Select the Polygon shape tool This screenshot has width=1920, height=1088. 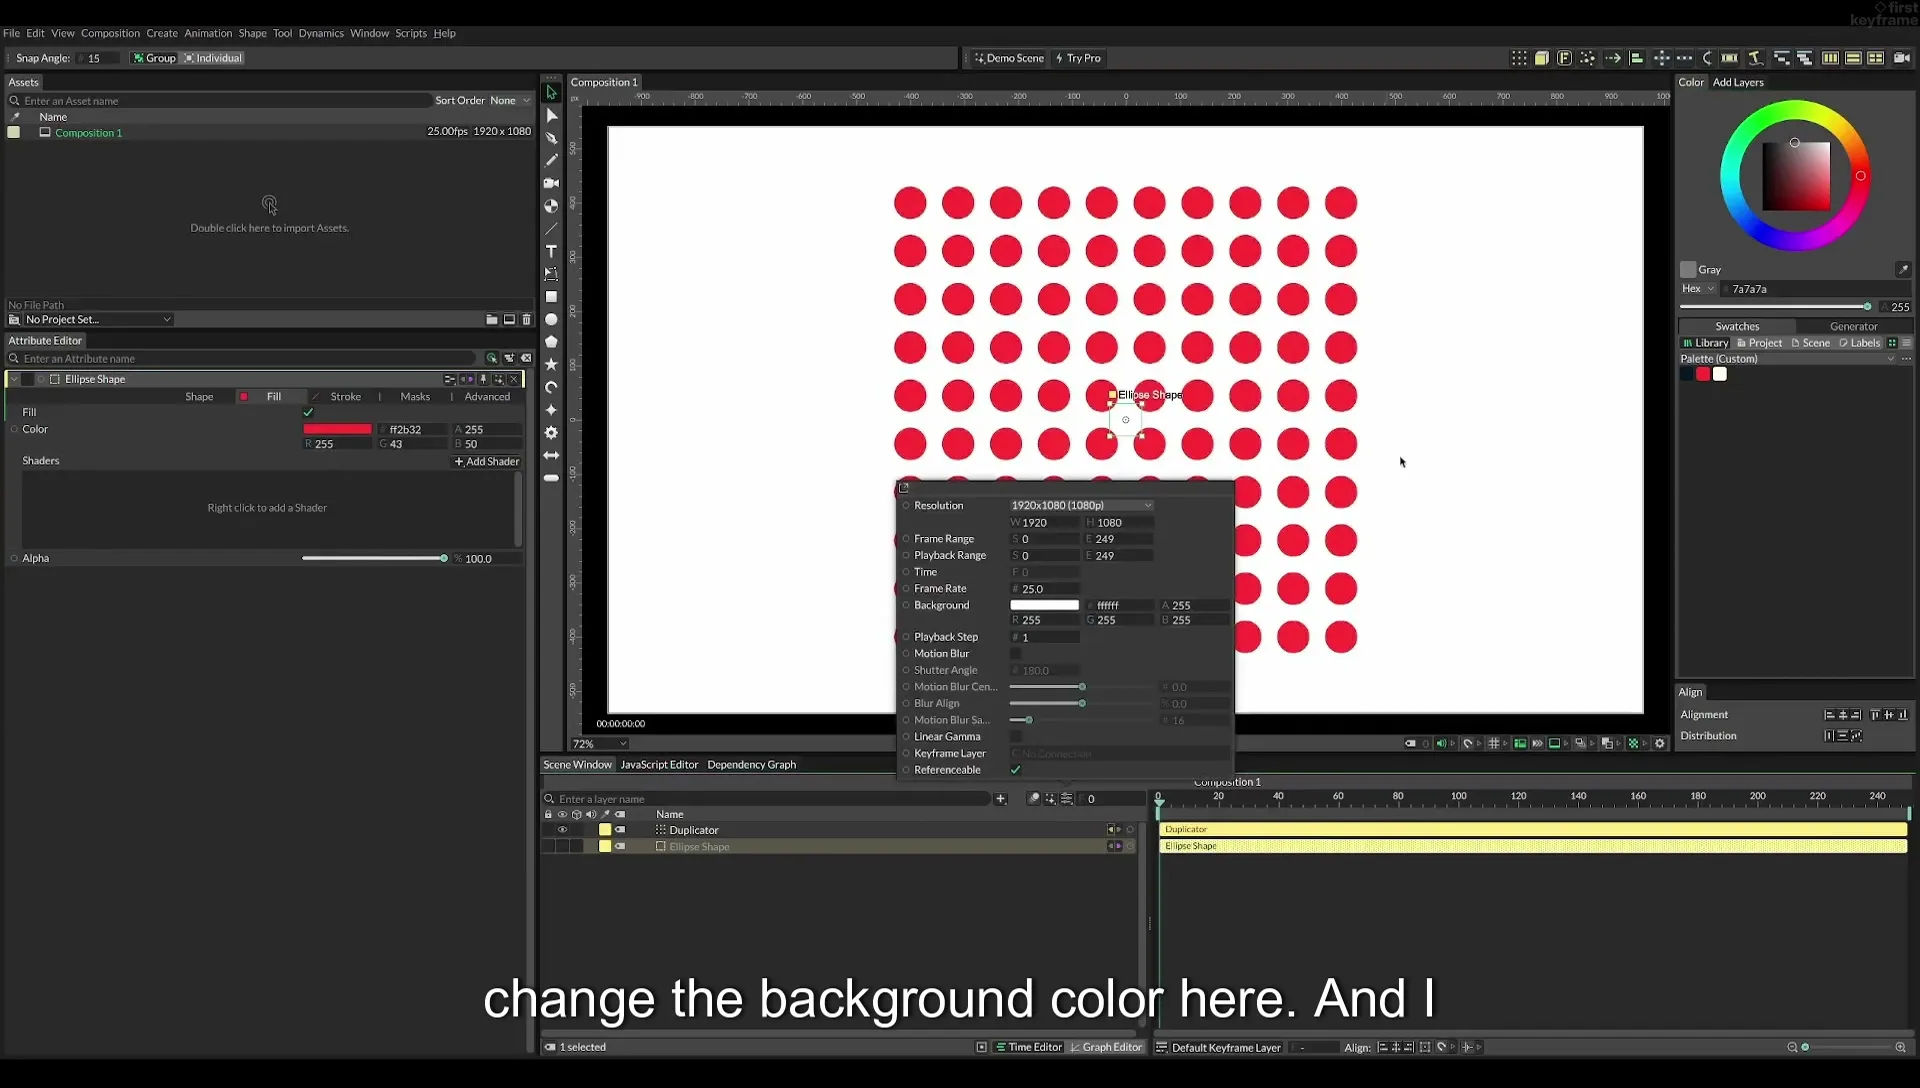coord(551,342)
